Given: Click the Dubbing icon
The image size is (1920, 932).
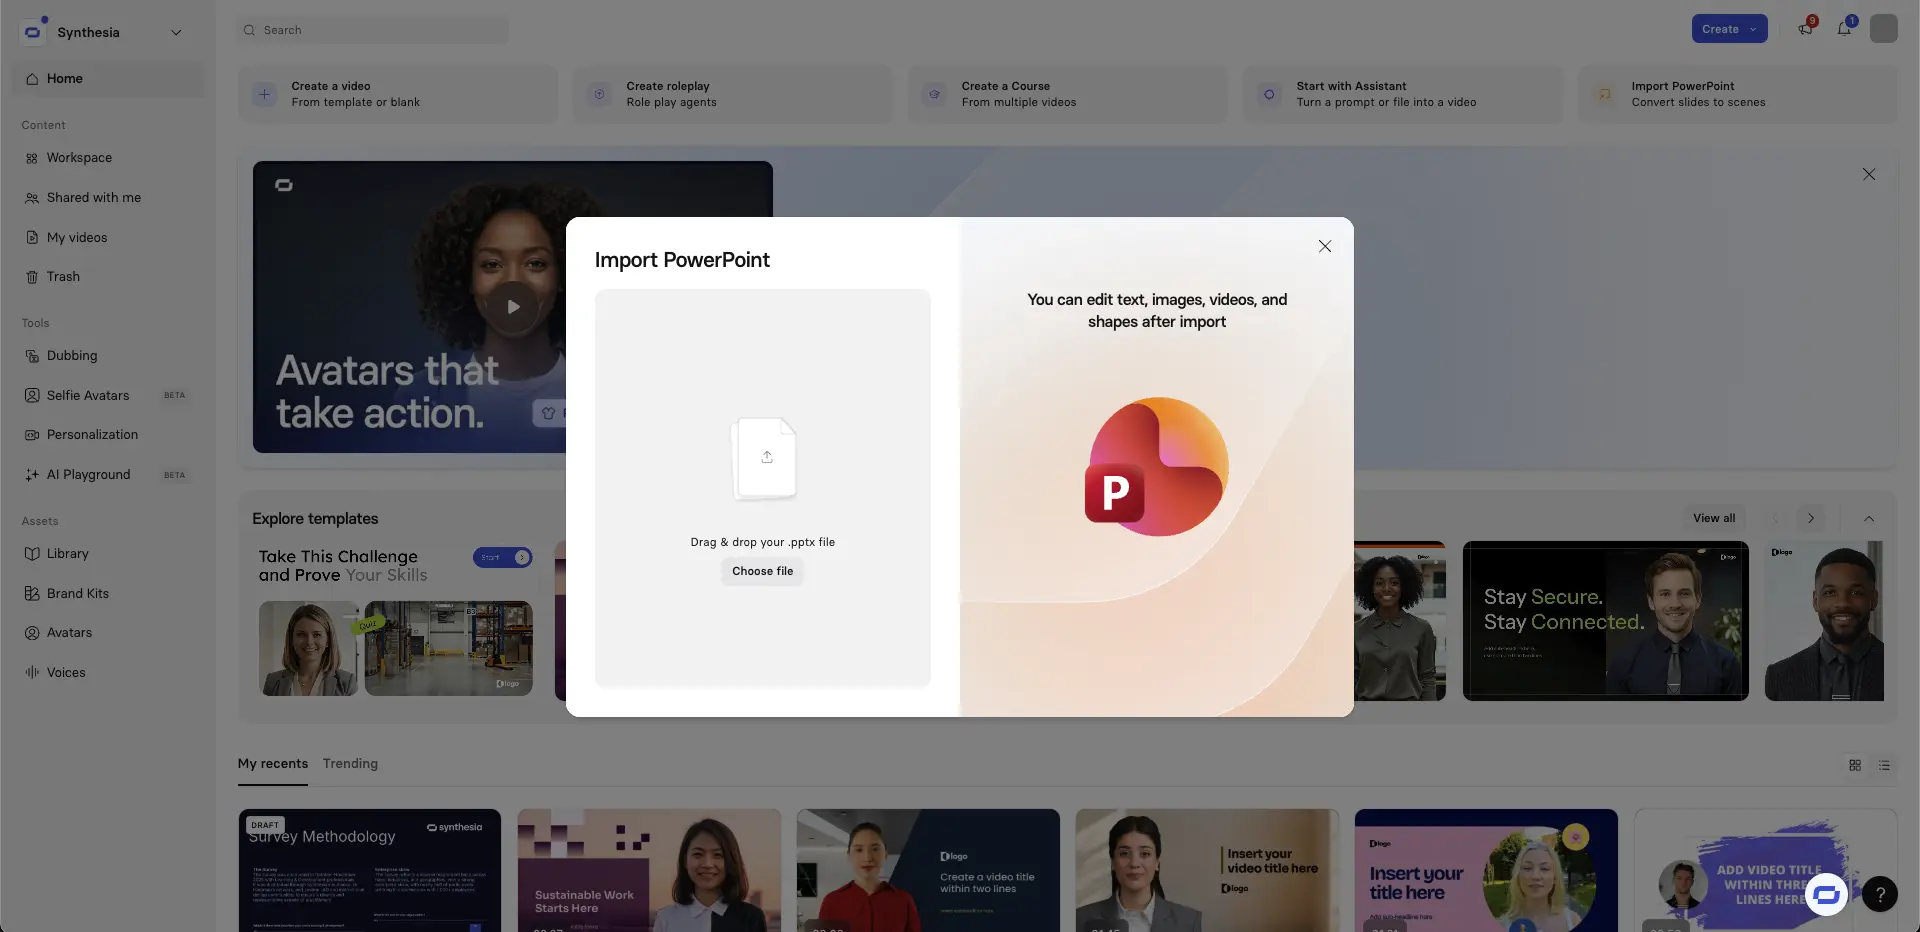Looking at the screenshot, I should point(32,356).
